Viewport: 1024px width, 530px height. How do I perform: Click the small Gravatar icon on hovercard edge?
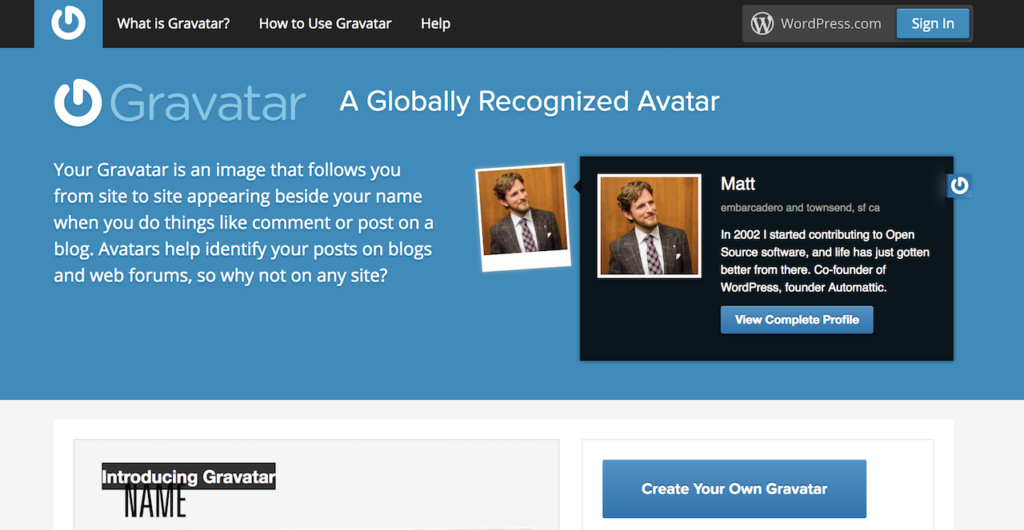[x=959, y=185]
